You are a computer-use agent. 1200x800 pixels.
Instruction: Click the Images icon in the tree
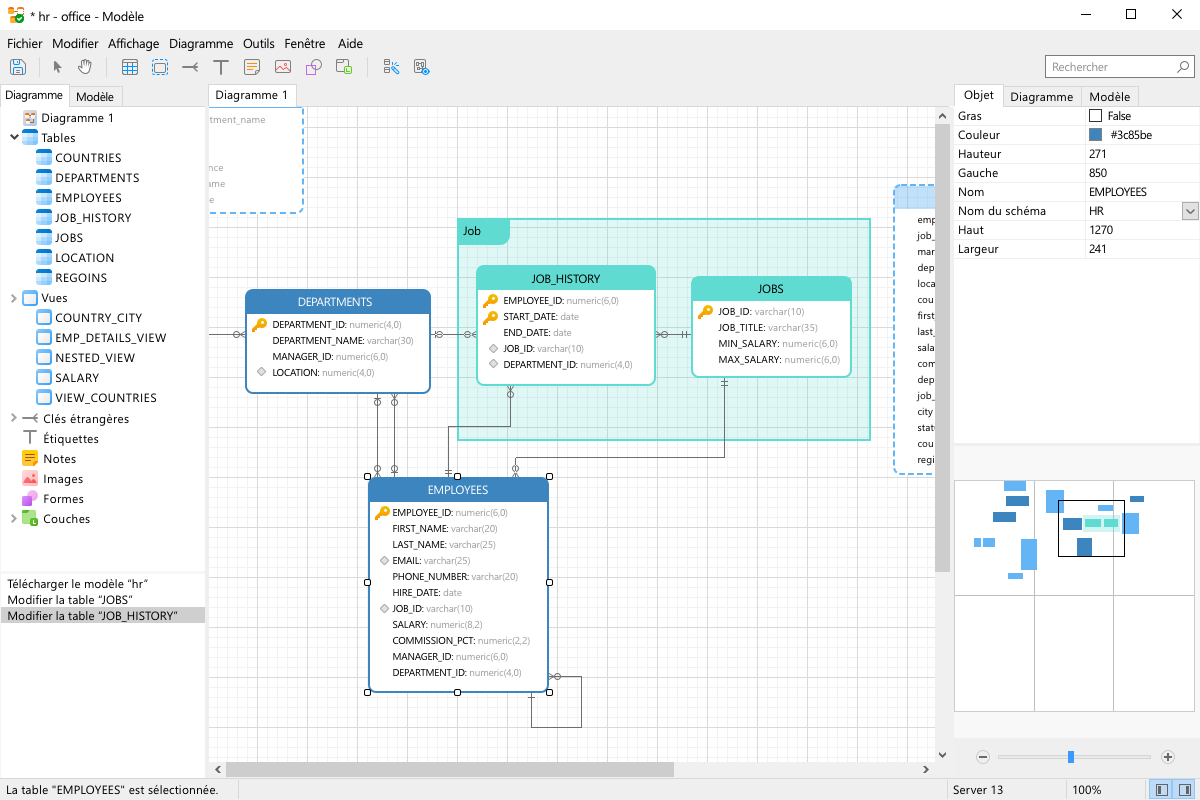30,478
